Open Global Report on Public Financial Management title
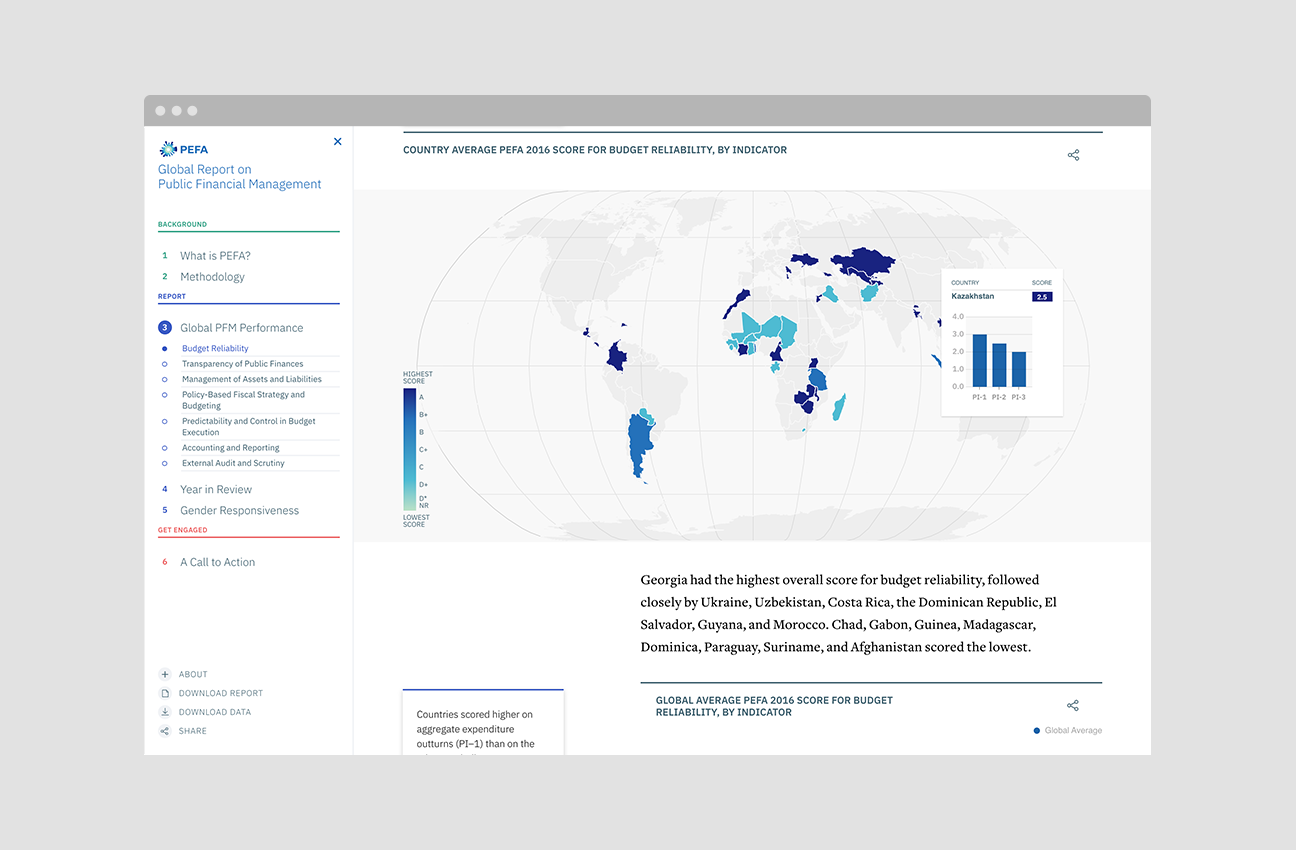The image size is (1296, 850). pos(240,177)
